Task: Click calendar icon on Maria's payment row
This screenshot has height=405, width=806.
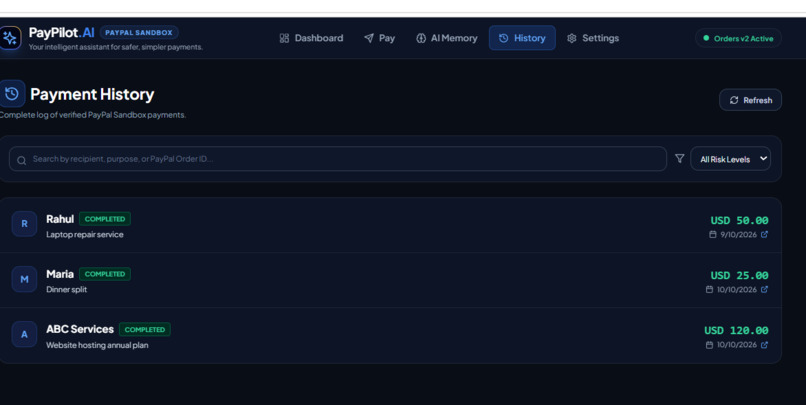Action: 709,289
